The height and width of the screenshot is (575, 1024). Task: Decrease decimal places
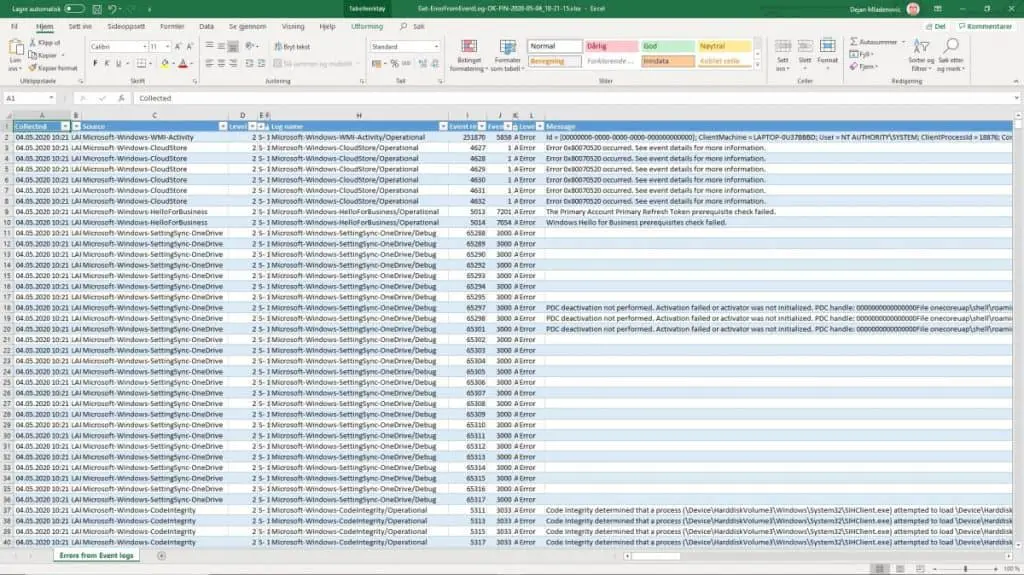click(435, 63)
